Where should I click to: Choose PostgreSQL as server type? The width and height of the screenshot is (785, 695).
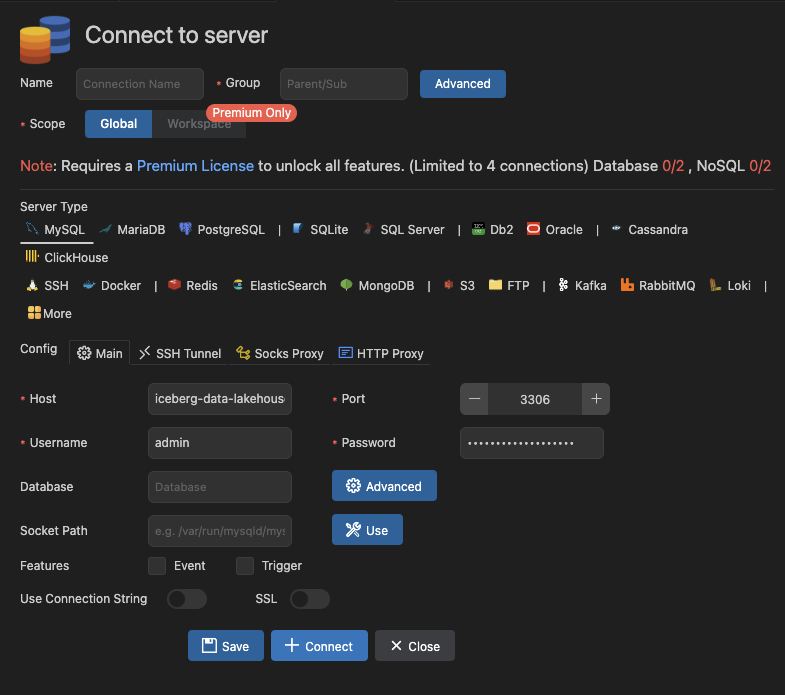pyautogui.click(x=222, y=230)
